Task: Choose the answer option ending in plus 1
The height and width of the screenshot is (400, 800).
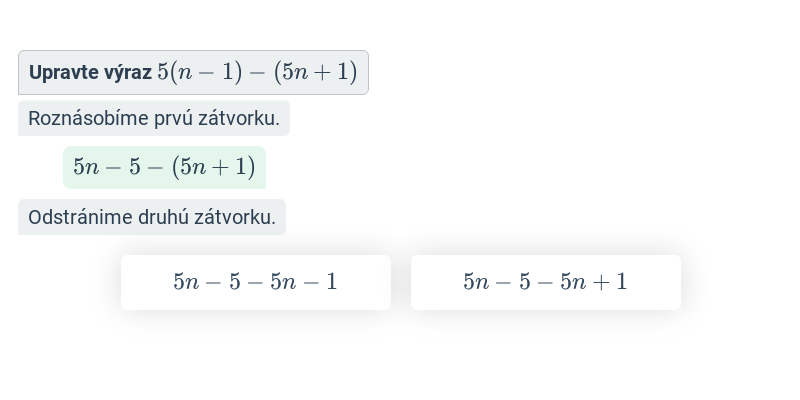Action: 545,282
